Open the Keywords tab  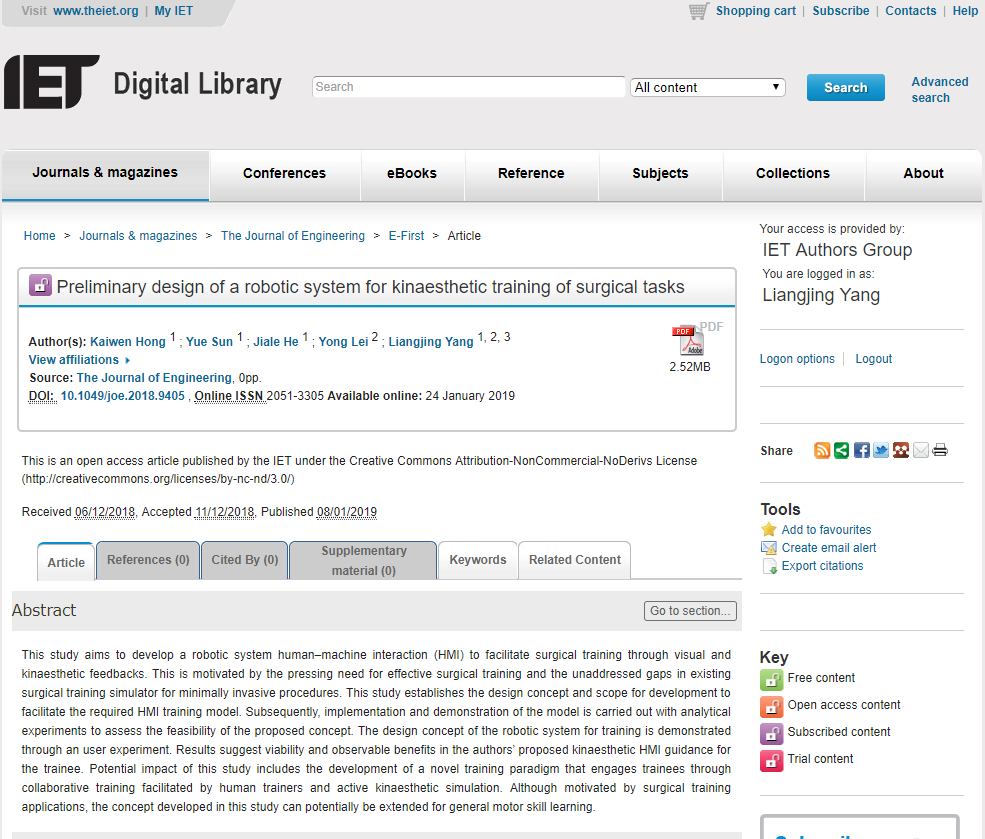tap(478, 560)
